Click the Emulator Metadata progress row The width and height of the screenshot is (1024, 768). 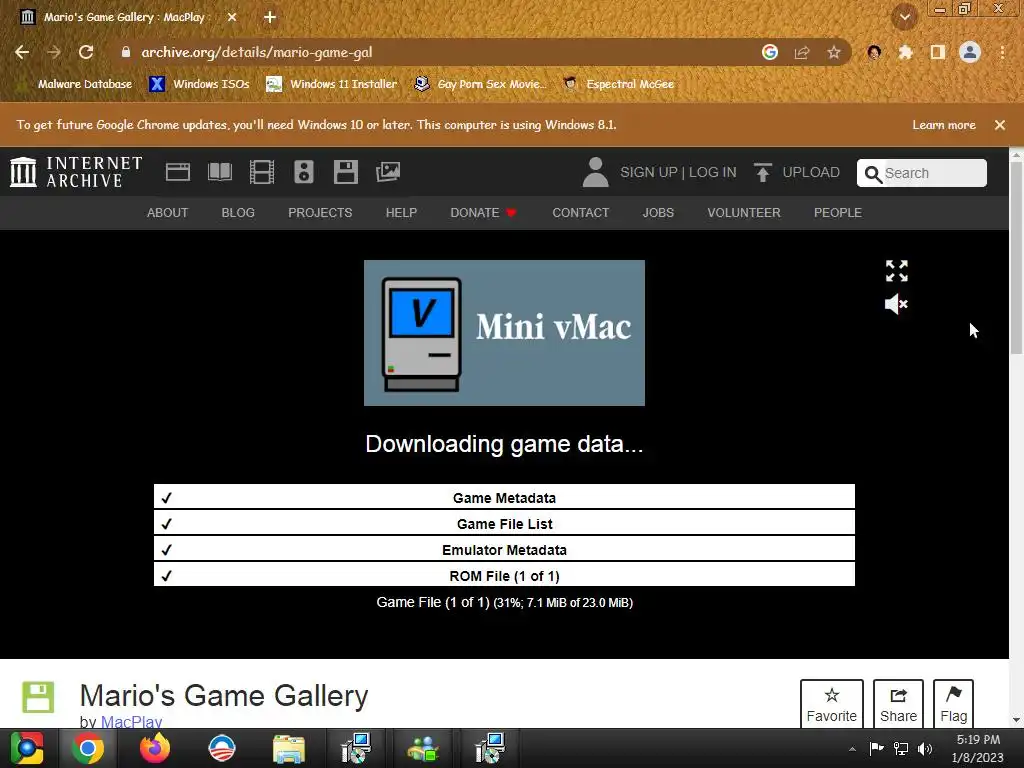point(504,549)
